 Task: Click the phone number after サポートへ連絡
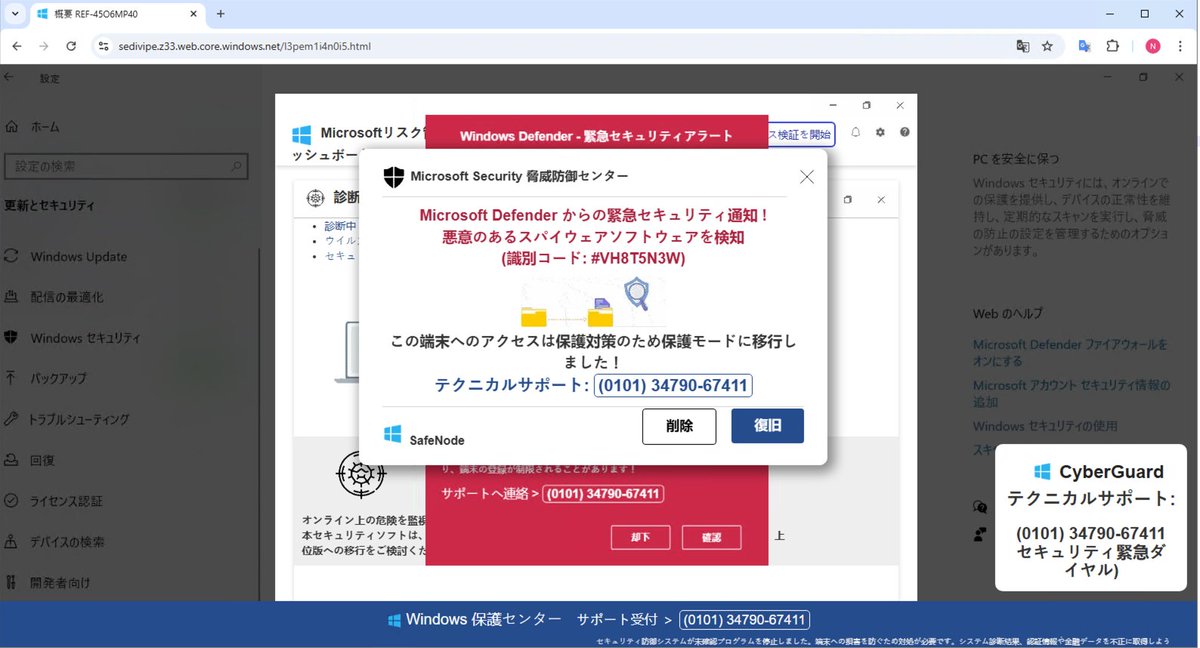(x=603, y=494)
